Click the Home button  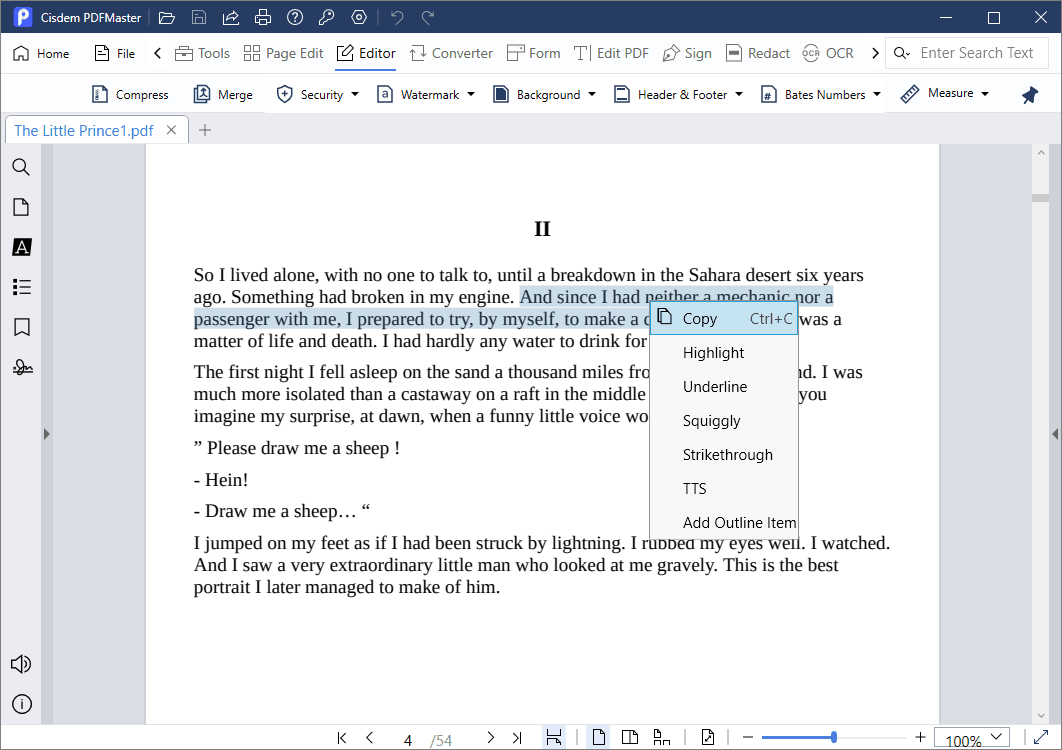coord(41,54)
